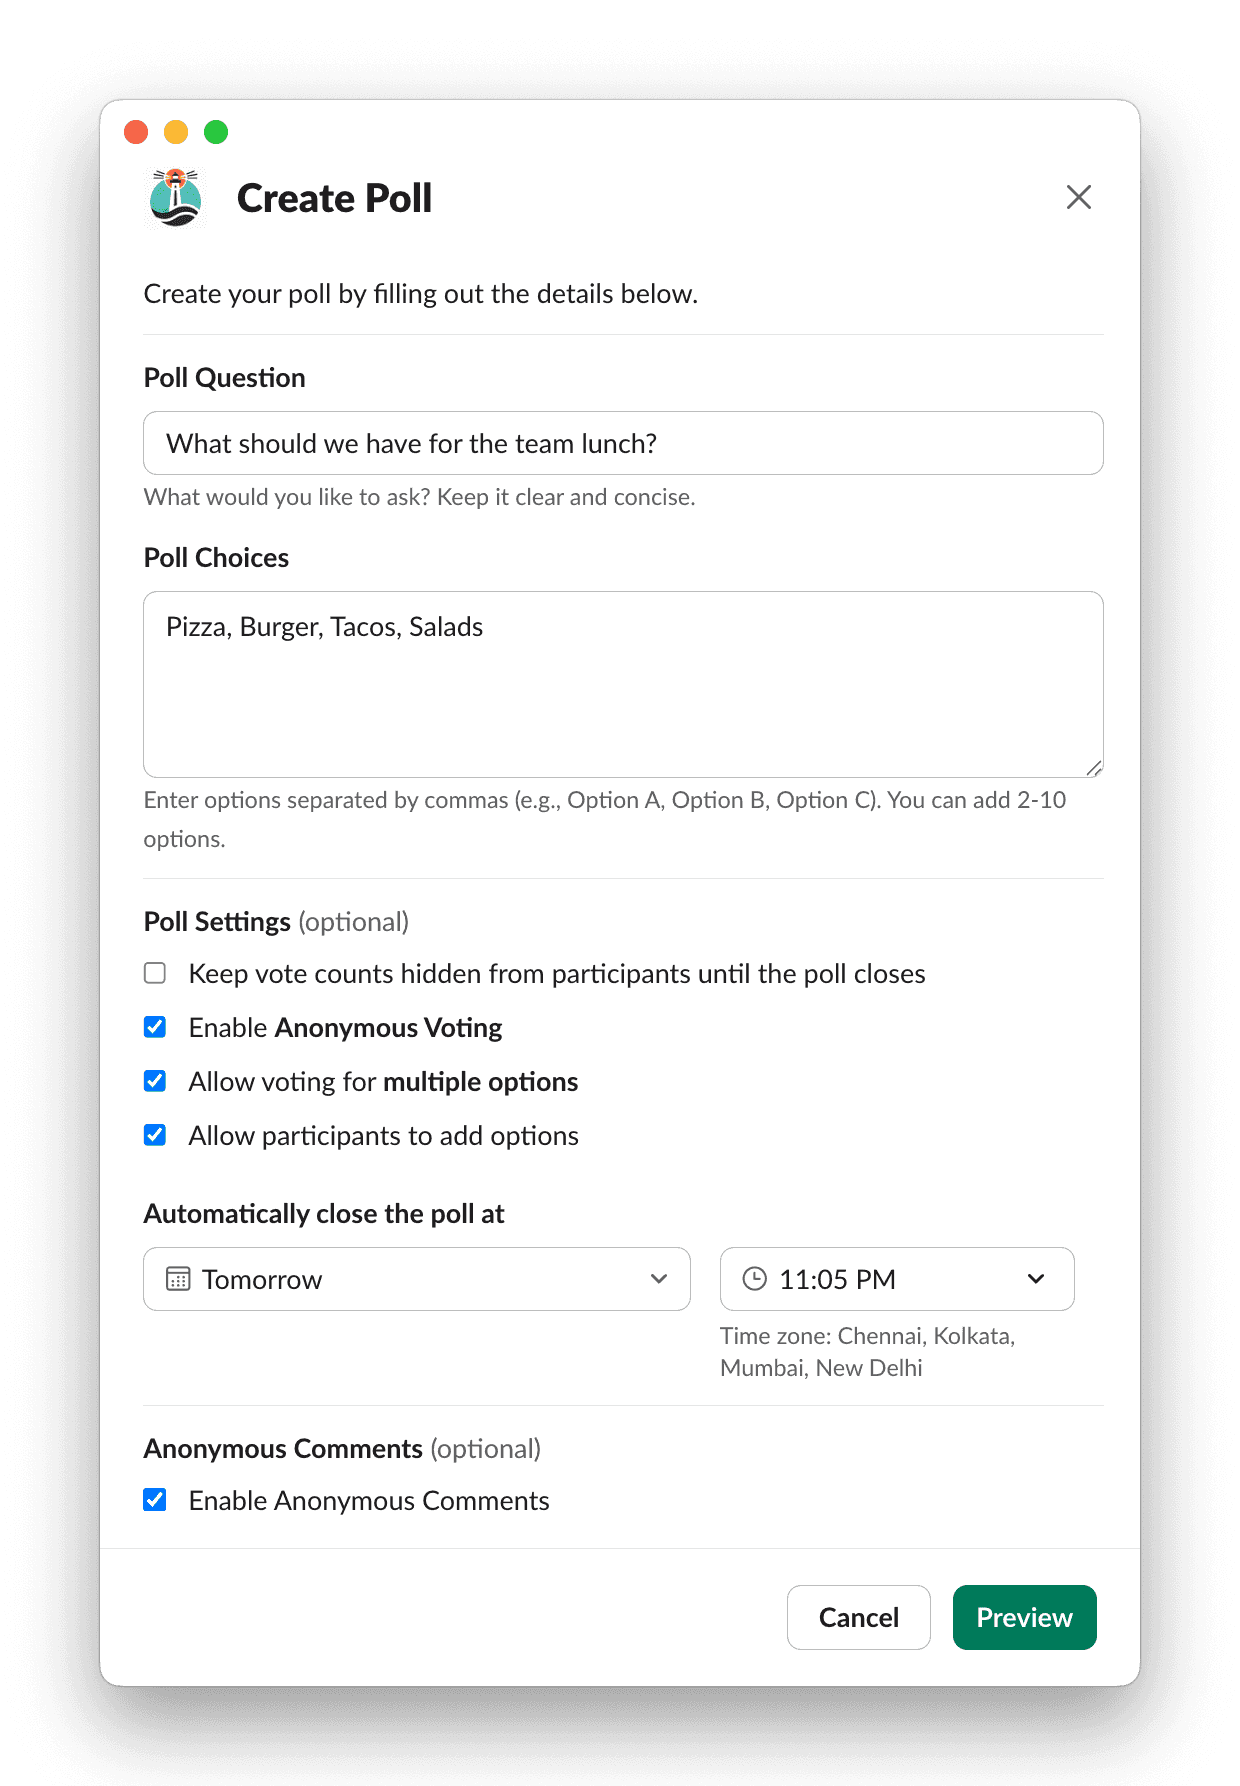The width and height of the screenshot is (1240, 1786).
Task: Click the resize handle on the Poll Choices box
Action: tap(1094, 768)
